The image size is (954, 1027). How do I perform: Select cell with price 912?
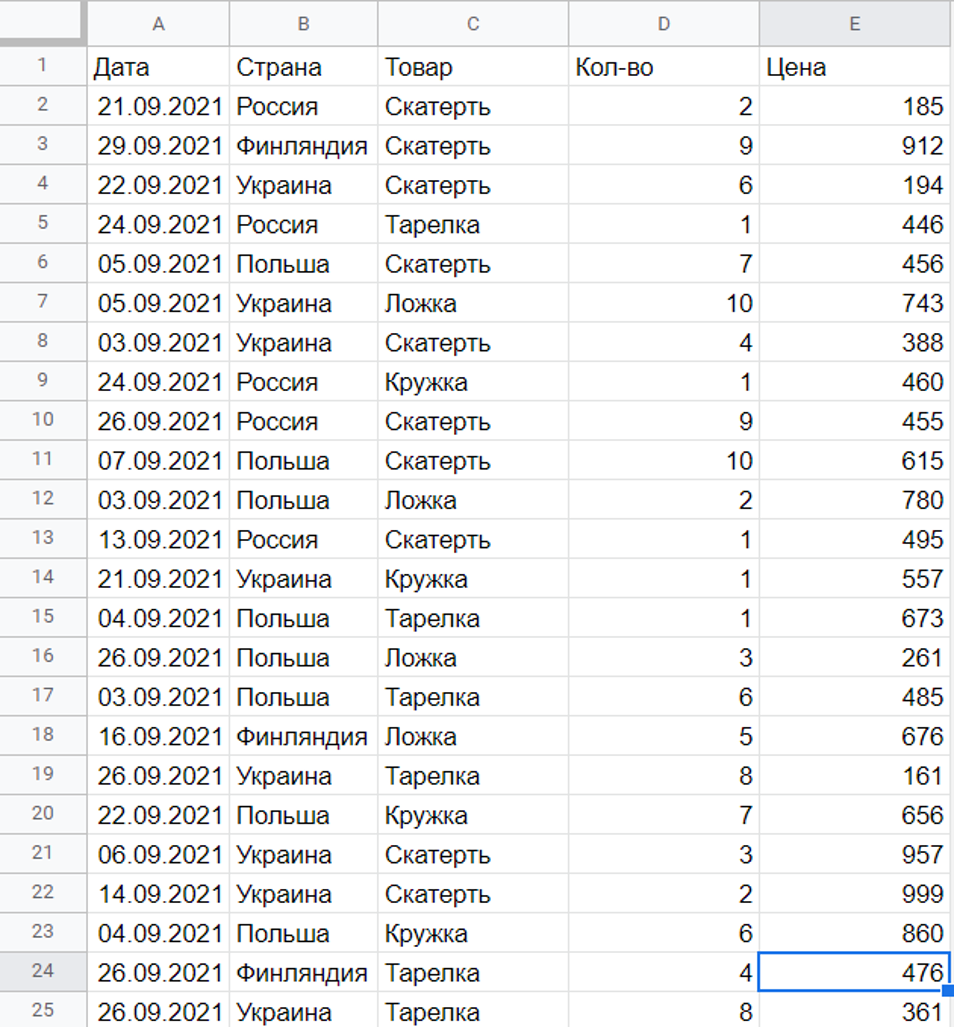pyautogui.click(x=854, y=145)
